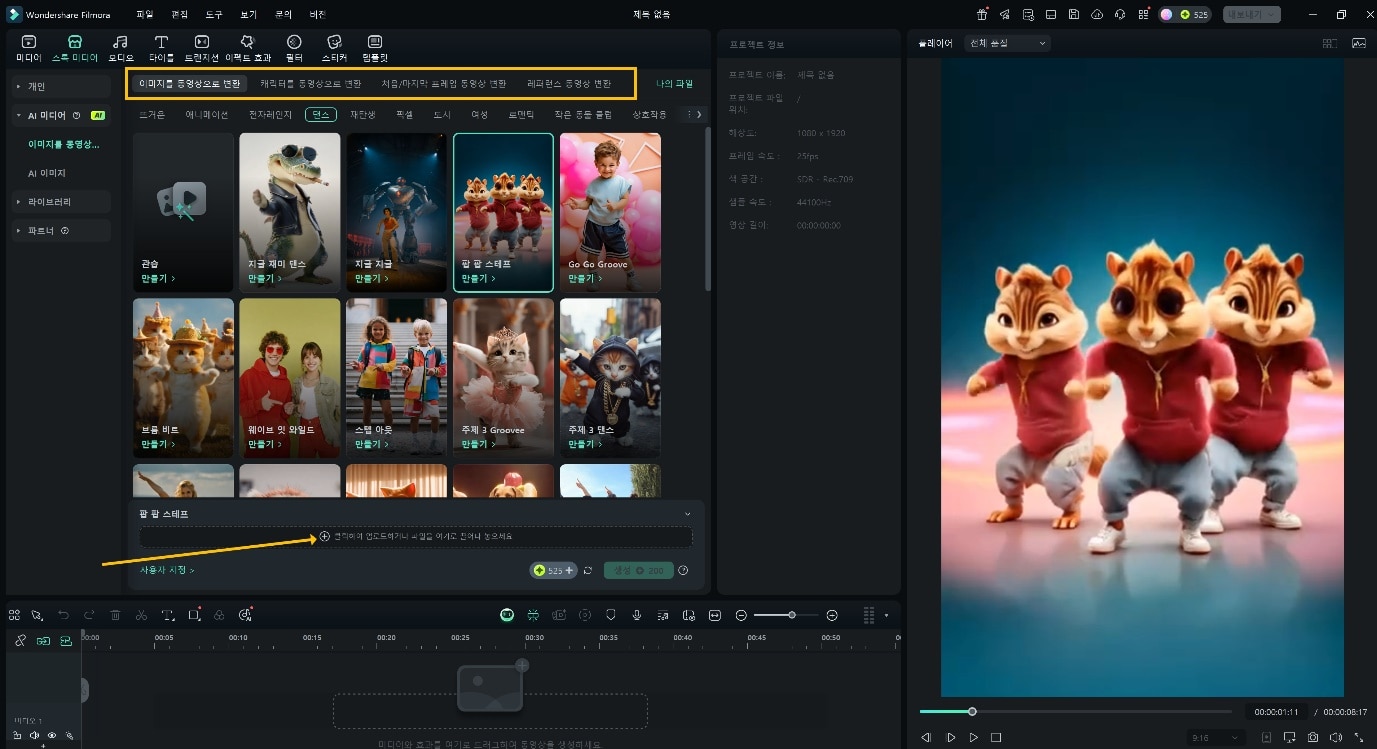Click the trash delete icon in timeline toolbar

(x=115, y=615)
